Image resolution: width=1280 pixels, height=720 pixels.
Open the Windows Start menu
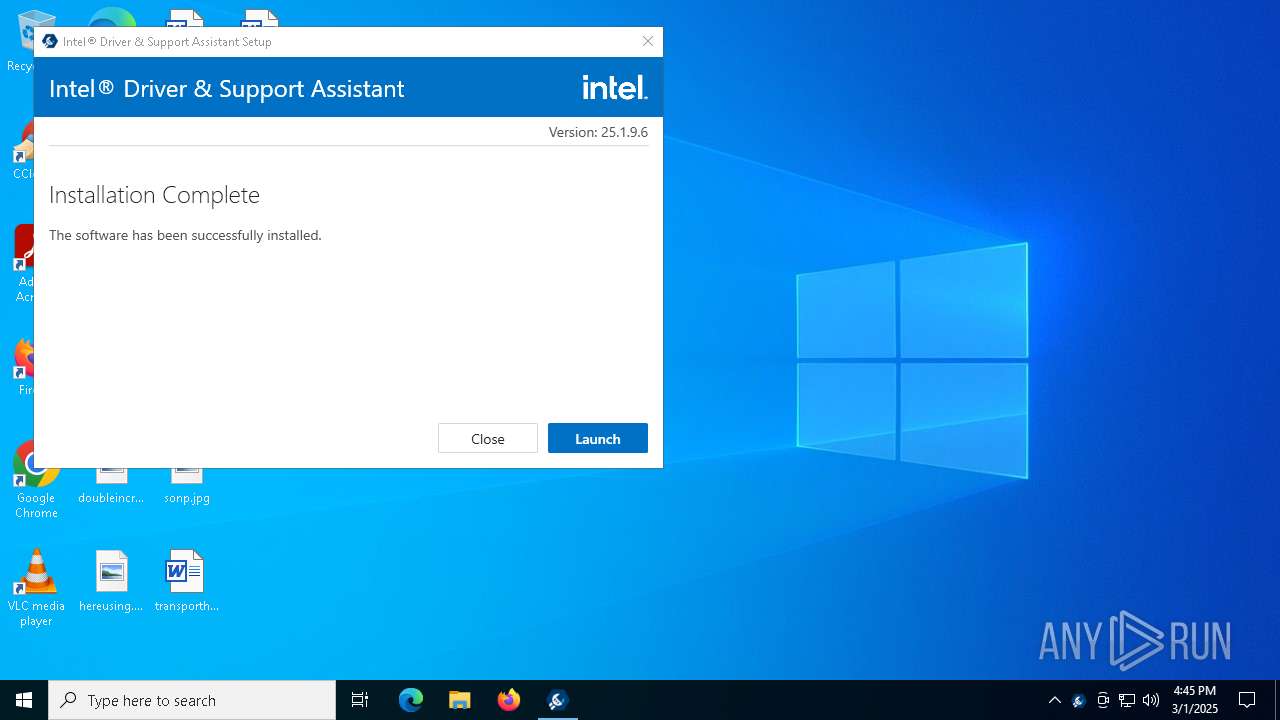pyautogui.click(x=24, y=700)
